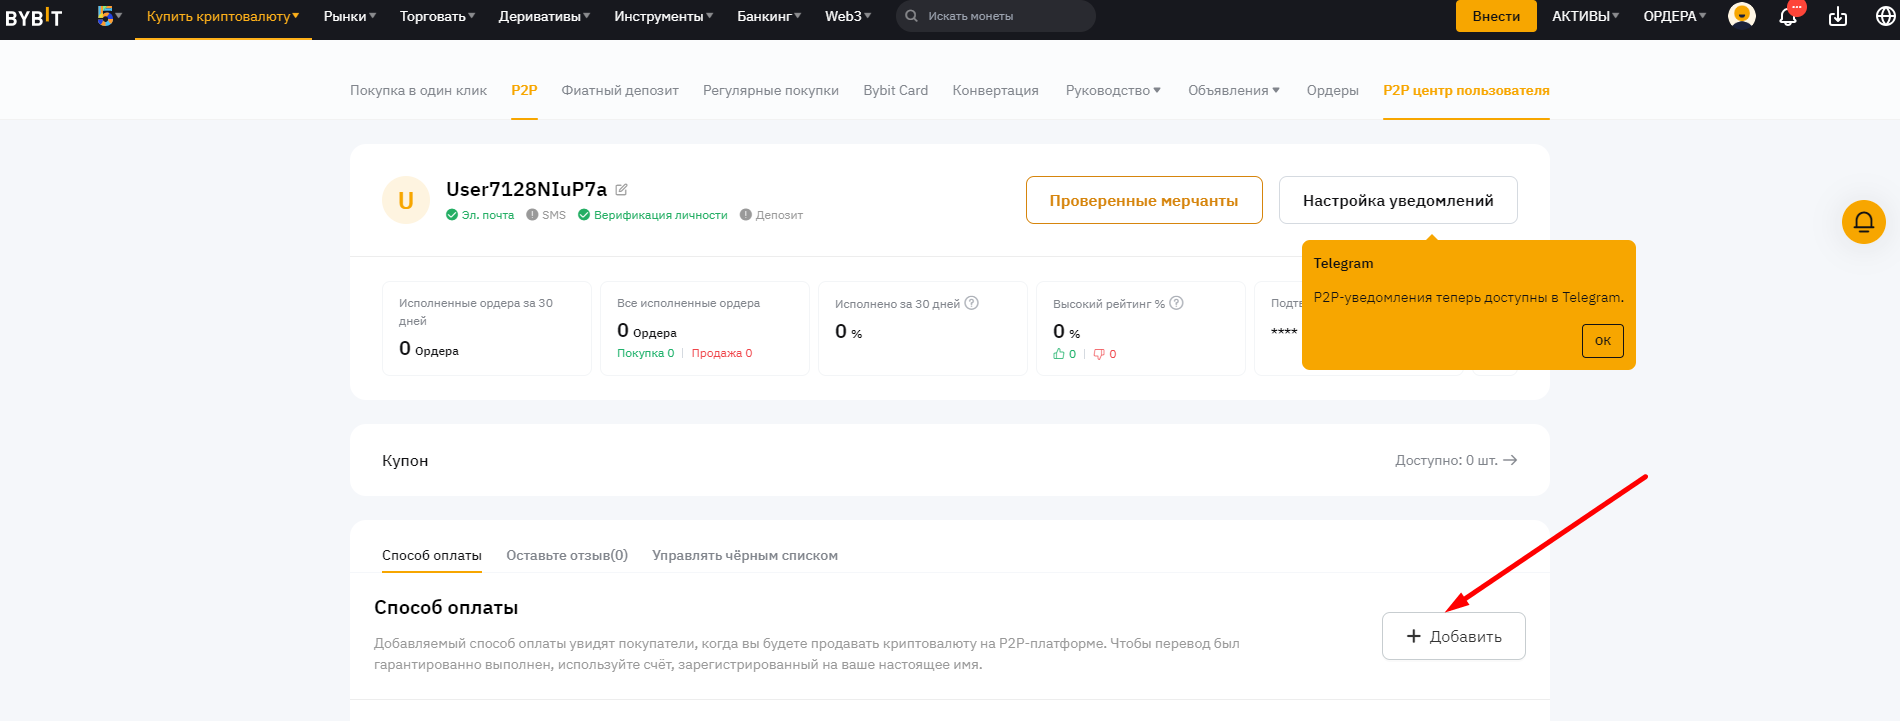Click the Добавить payment method button
The width and height of the screenshot is (1900, 721).
click(x=1454, y=636)
